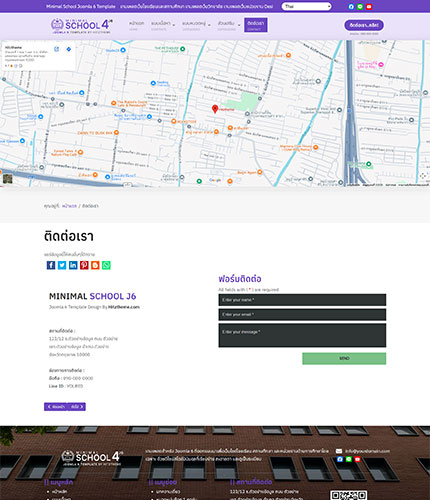
Task: Share page via Pinterest icon
Action: click(x=84, y=265)
